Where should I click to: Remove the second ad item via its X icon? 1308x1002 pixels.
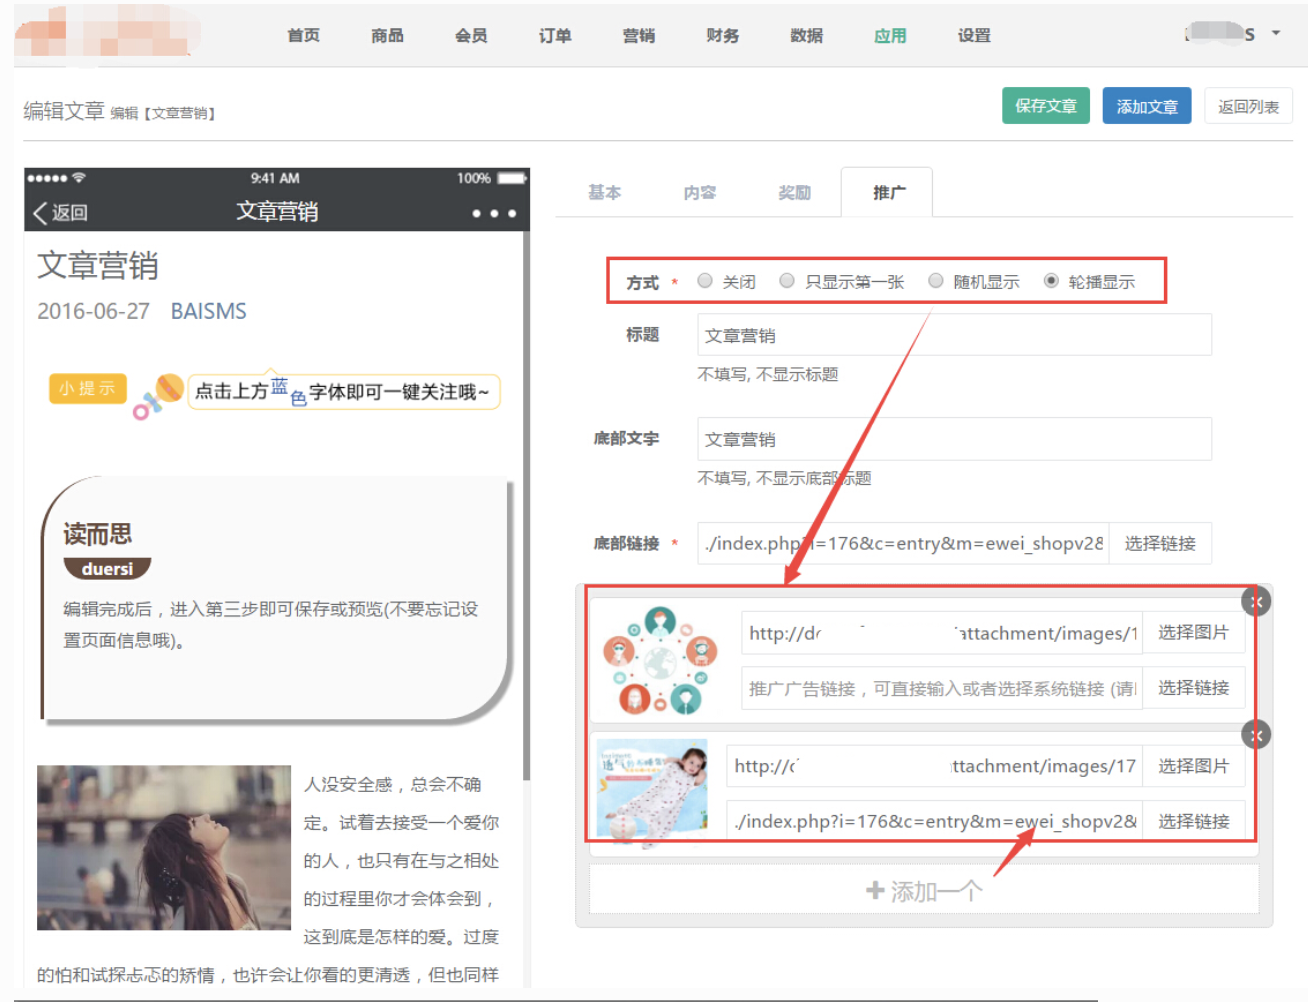(x=1256, y=735)
